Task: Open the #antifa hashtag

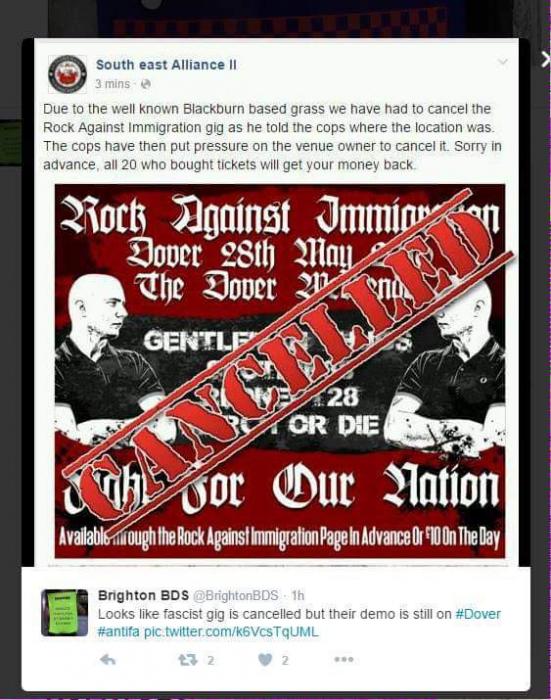Action: (x=119, y=632)
